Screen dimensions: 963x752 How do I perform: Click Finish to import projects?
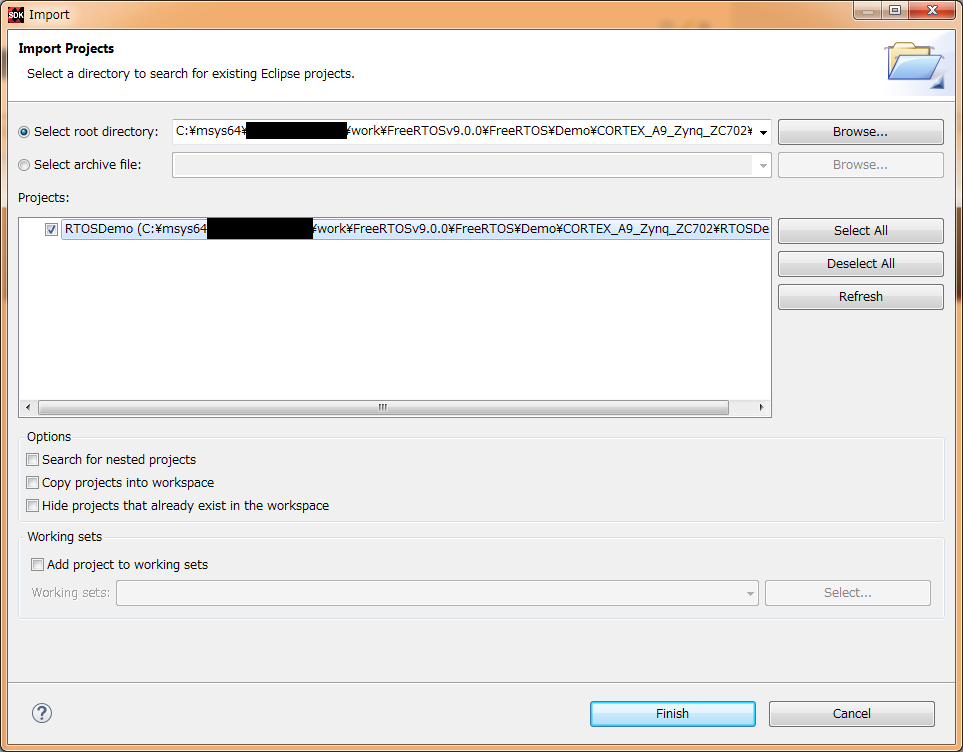[673, 713]
